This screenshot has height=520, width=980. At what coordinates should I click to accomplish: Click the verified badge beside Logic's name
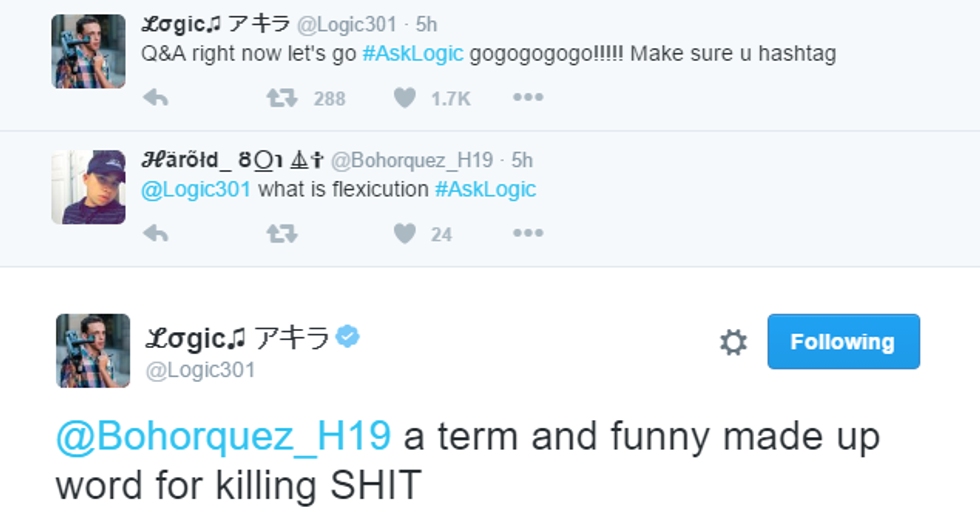coord(348,338)
